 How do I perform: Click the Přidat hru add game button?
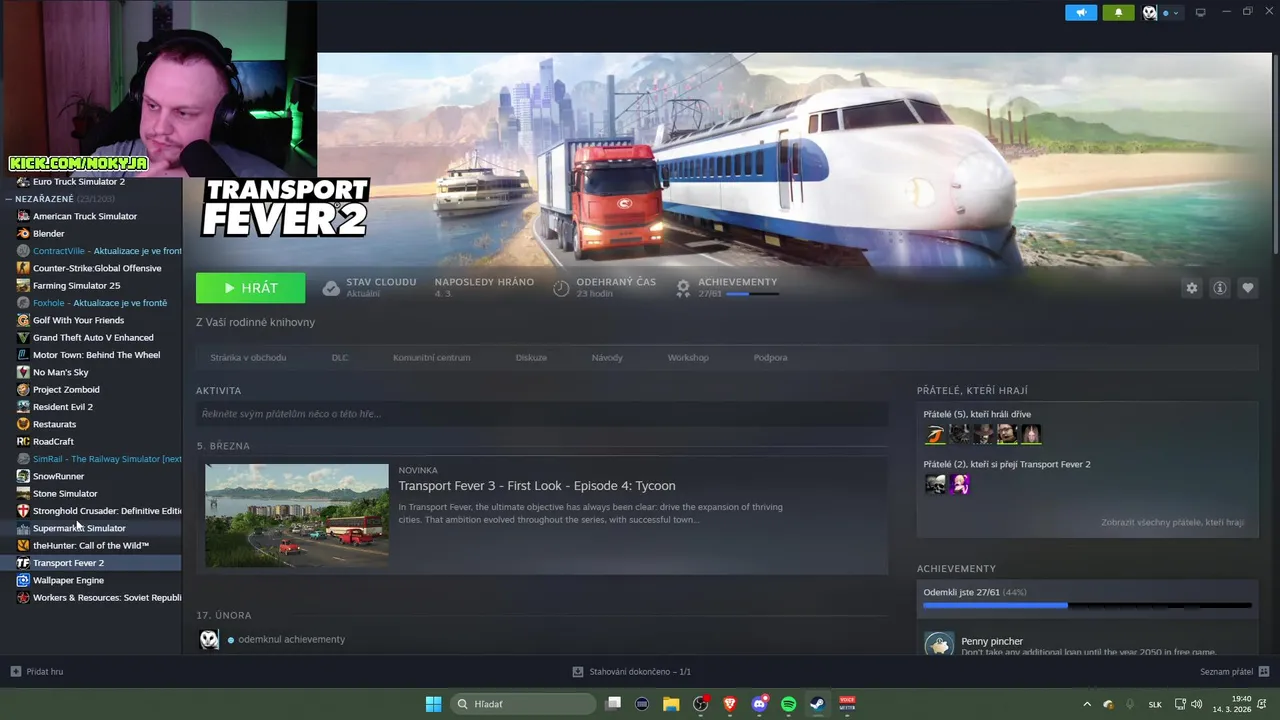pyautogui.click(x=37, y=672)
